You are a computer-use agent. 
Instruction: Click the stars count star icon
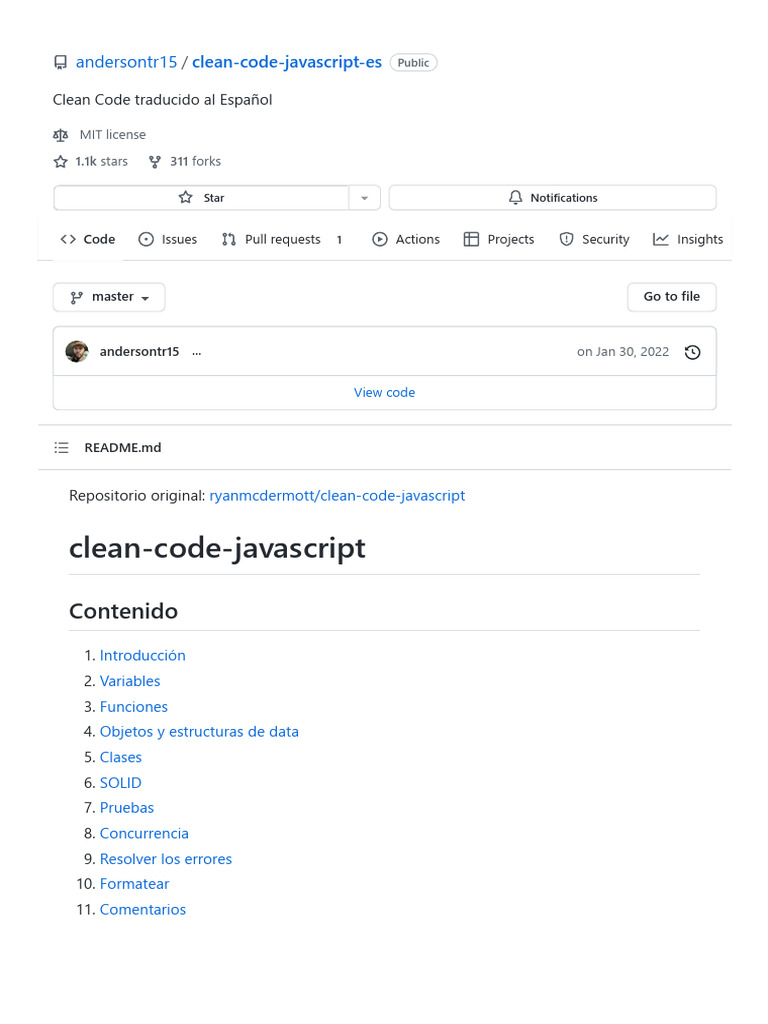pos(61,161)
